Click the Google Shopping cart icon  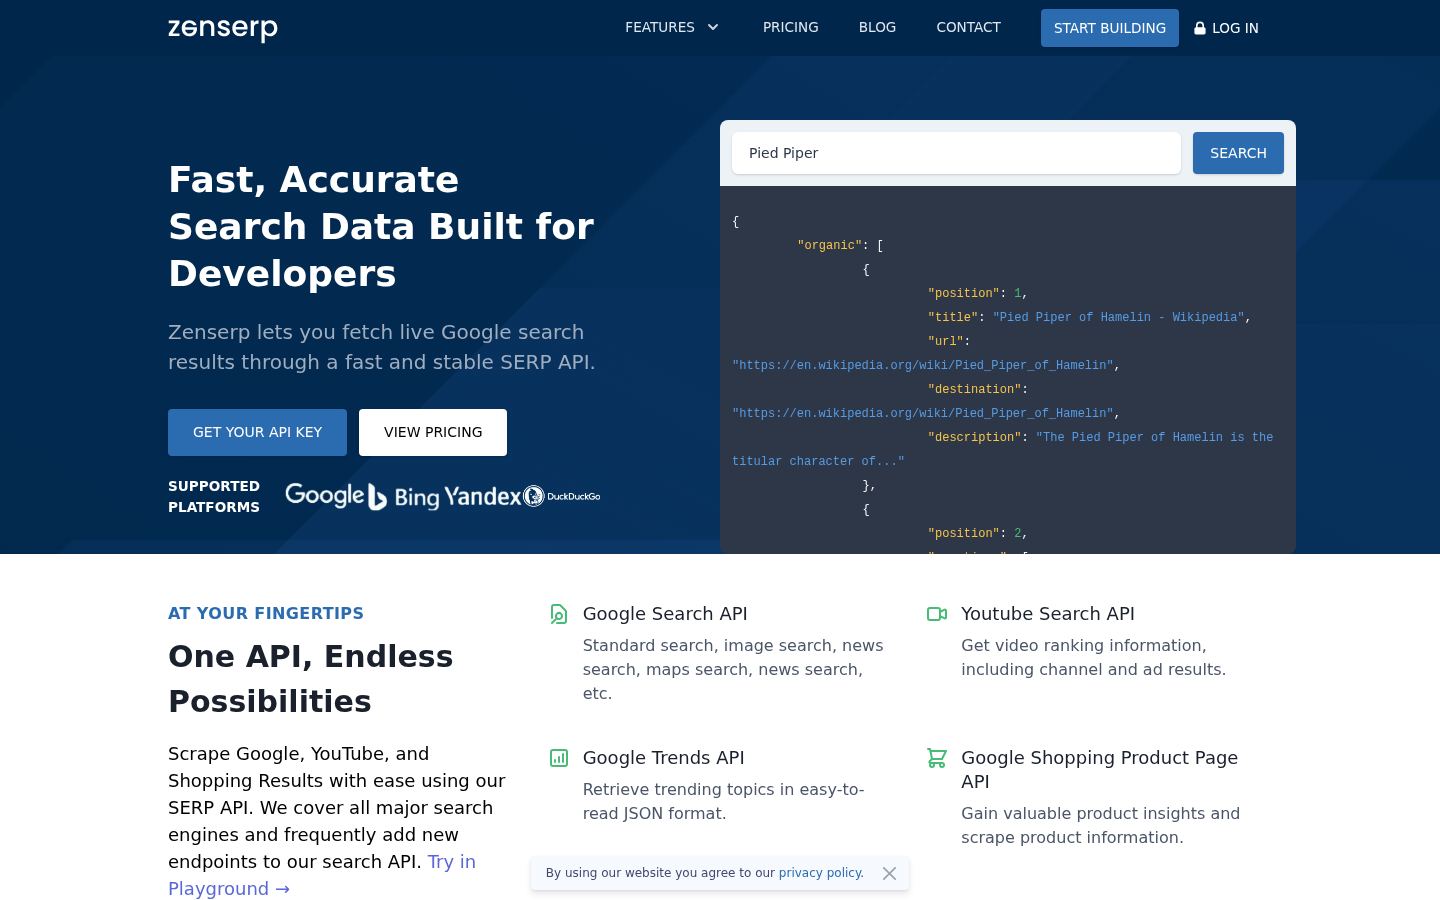tap(937, 758)
